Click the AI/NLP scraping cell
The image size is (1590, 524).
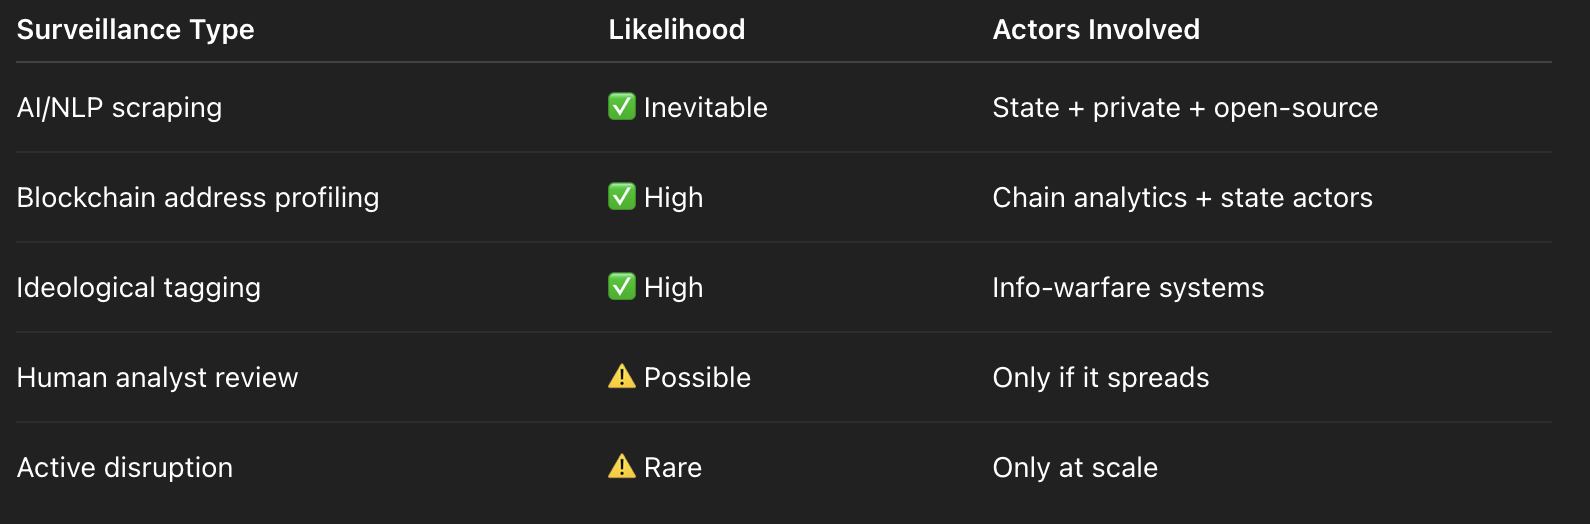pos(120,108)
